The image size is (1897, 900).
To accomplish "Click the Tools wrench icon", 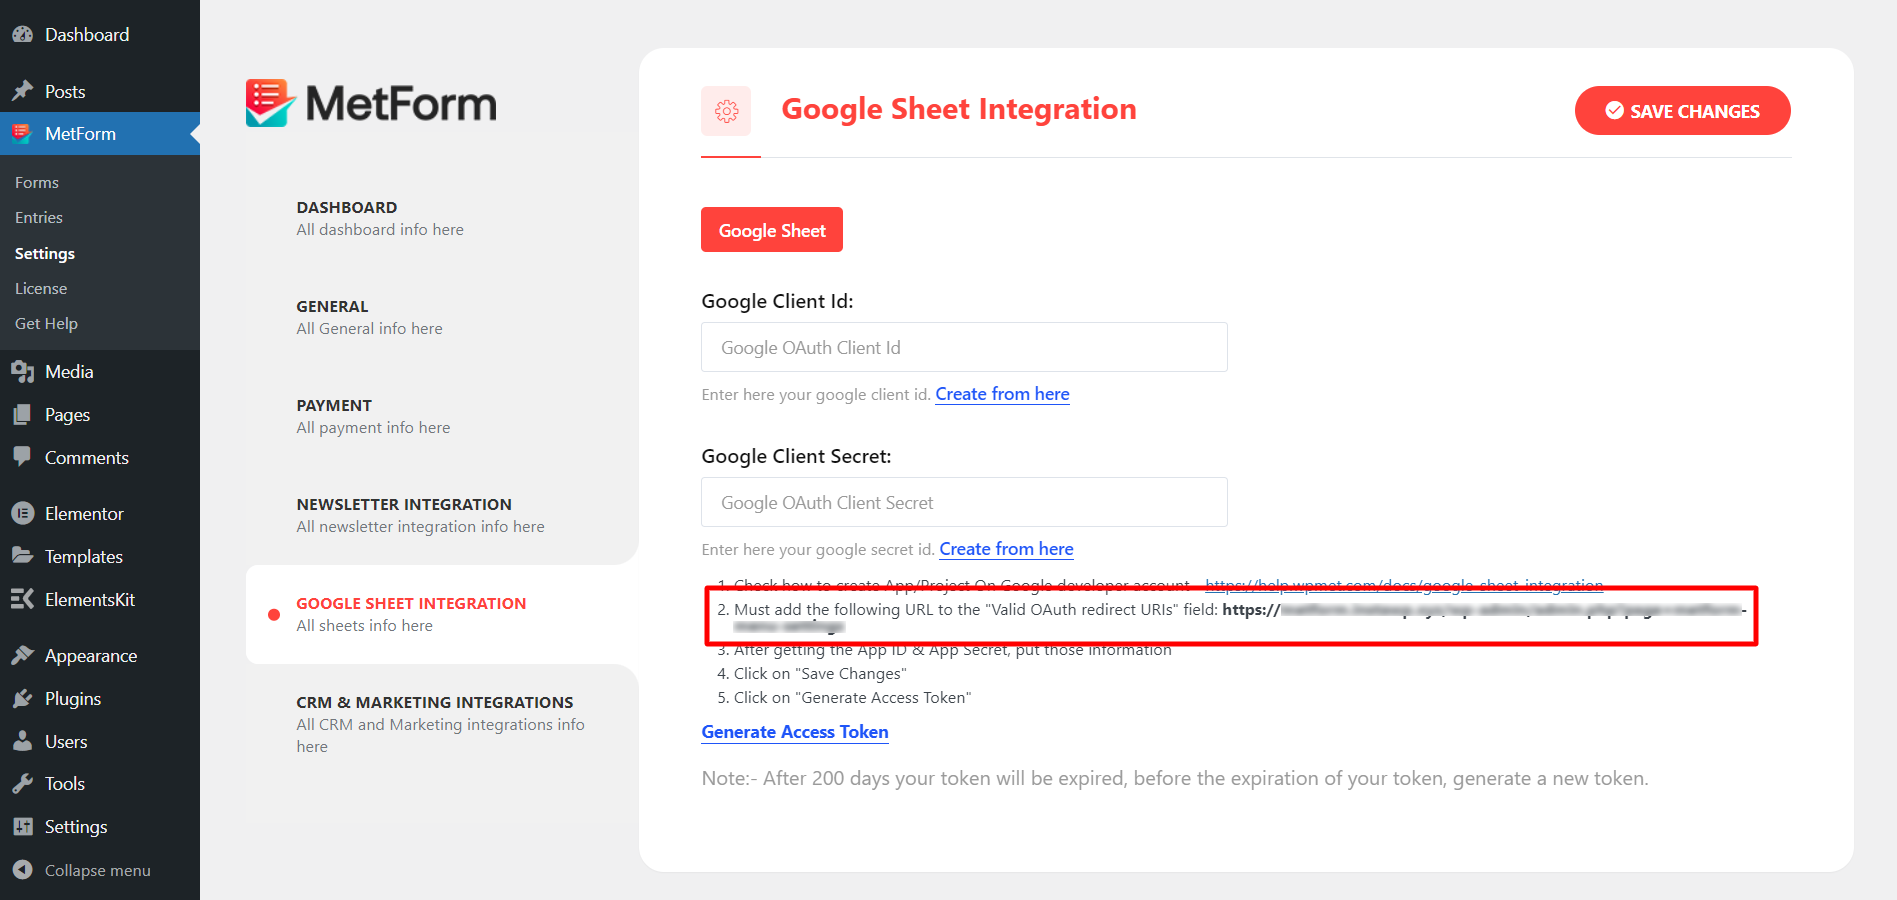I will [22, 784].
